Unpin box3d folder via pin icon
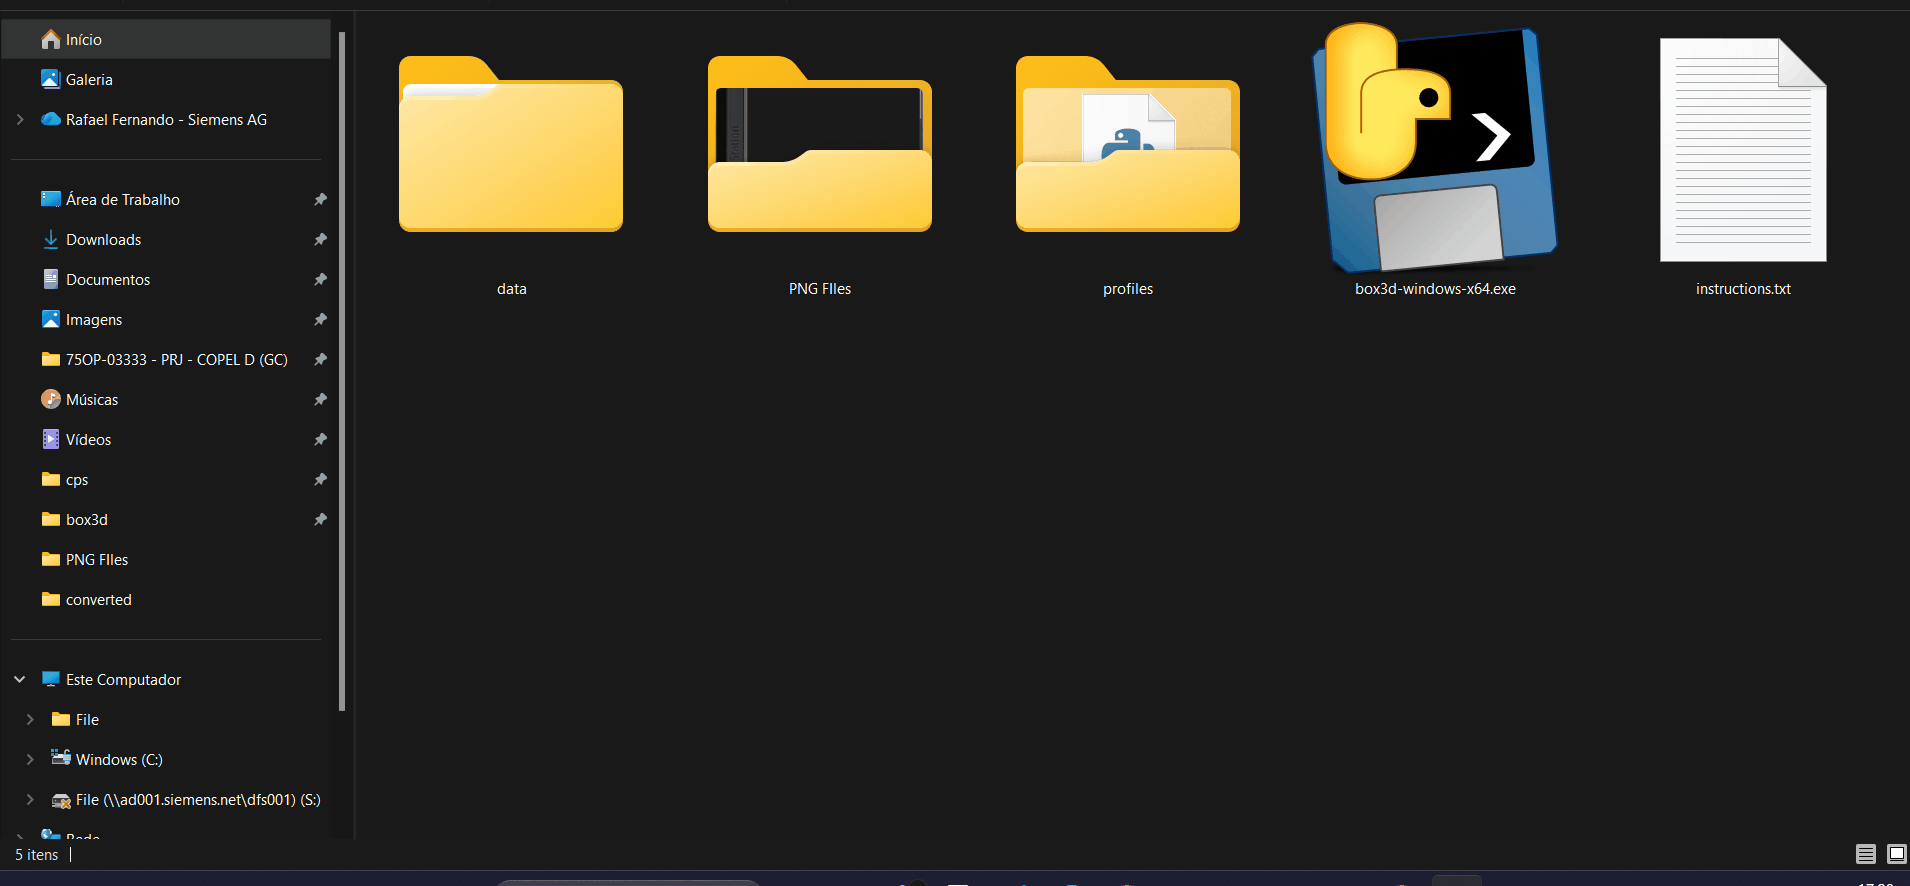The image size is (1910, 886). click(x=320, y=520)
